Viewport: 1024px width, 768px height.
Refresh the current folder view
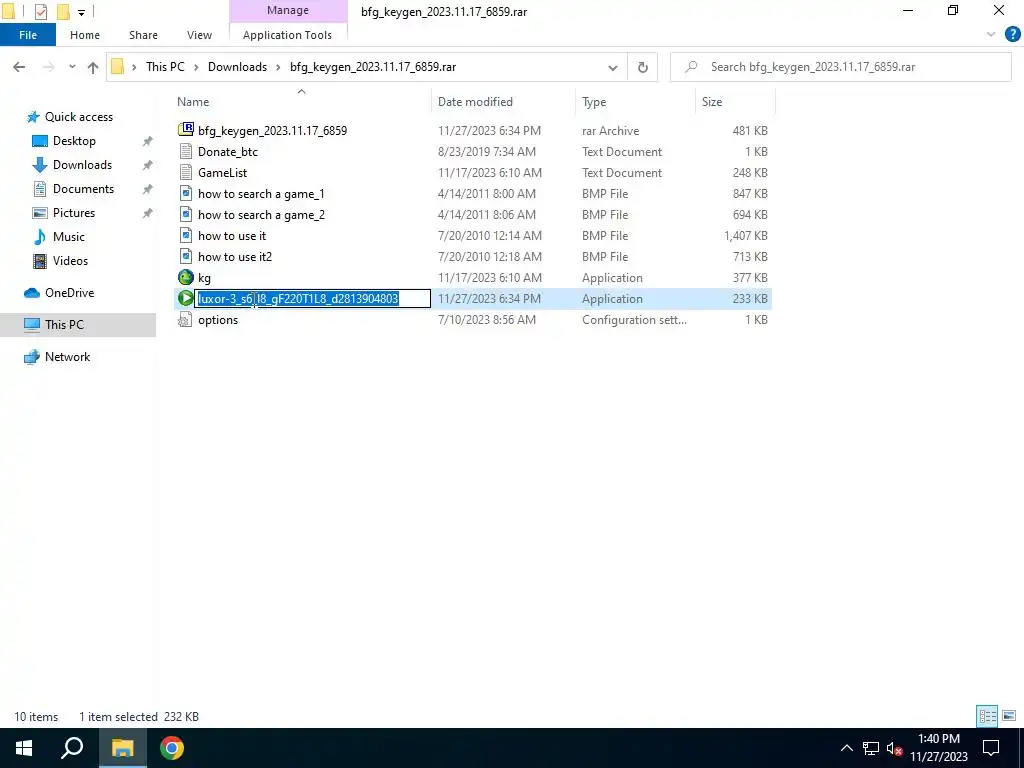643,67
